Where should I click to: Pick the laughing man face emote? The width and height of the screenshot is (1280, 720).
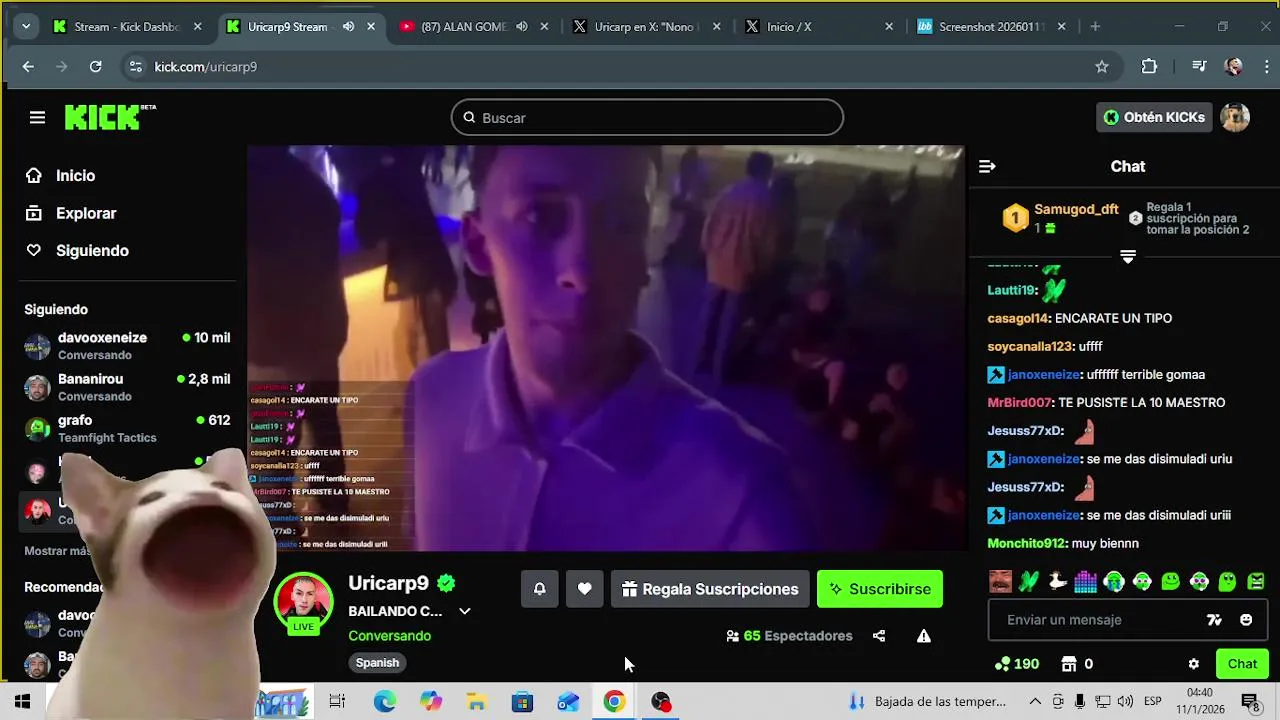1000,581
